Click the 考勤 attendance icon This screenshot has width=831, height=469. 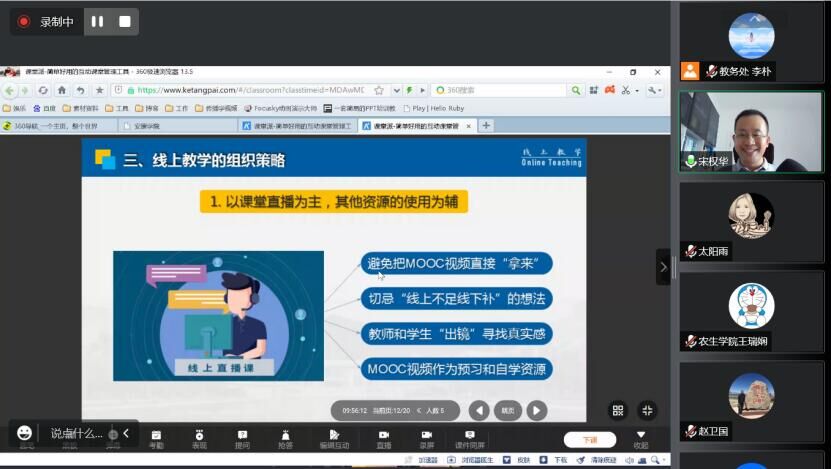tap(156, 438)
